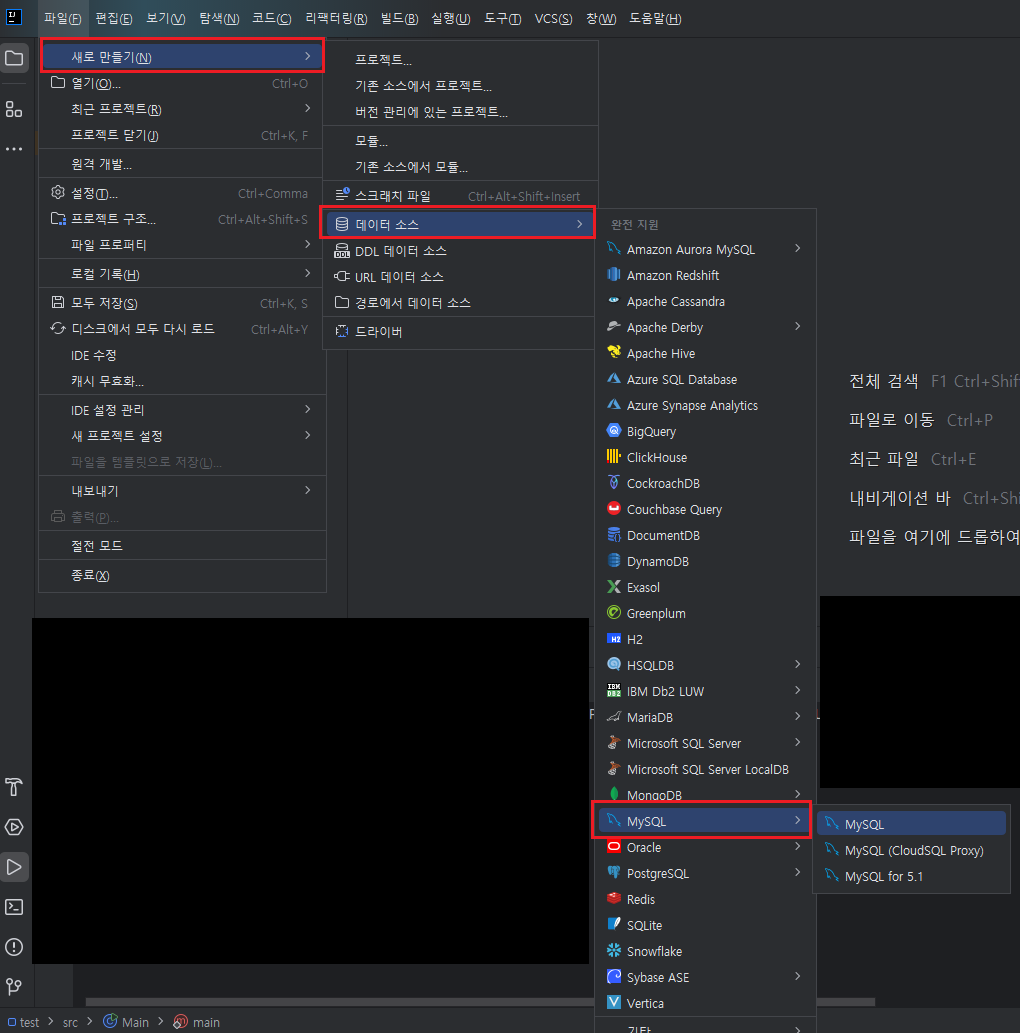Click Main class breadcrumb
The width and height of the screenshot is (1021, 1033).
tap(126, 1022)
